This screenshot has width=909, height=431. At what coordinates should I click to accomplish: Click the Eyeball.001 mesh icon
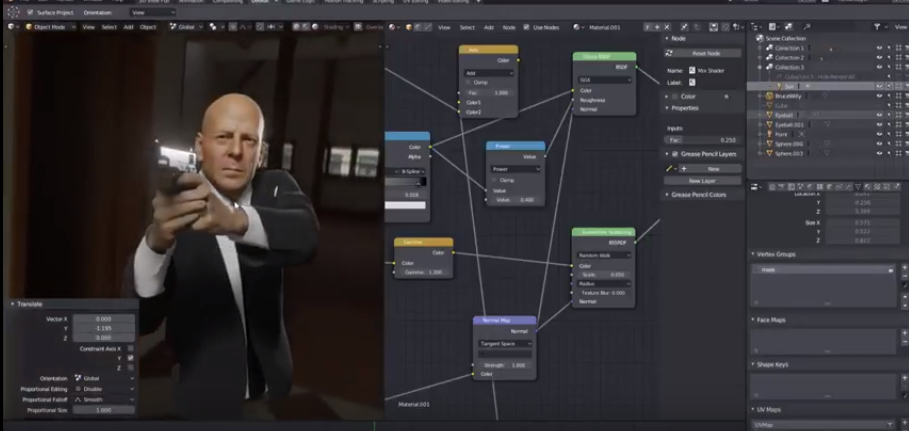770,124
